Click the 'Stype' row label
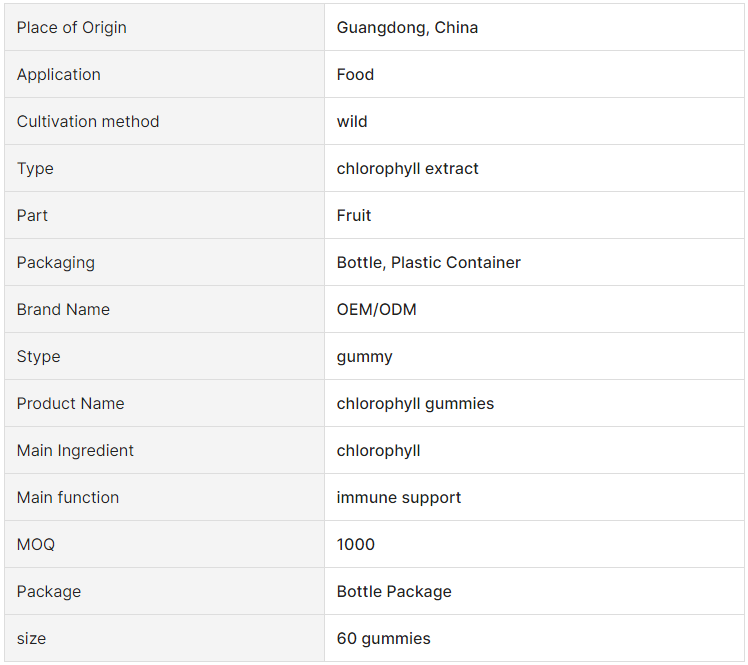Screen dimensions: 748x665 click(39, 356)
